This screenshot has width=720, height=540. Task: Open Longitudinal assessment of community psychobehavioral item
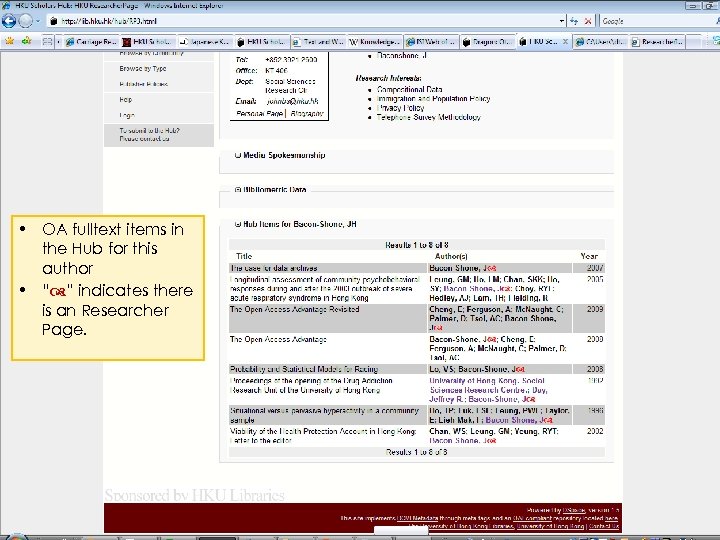pos(324,289)
